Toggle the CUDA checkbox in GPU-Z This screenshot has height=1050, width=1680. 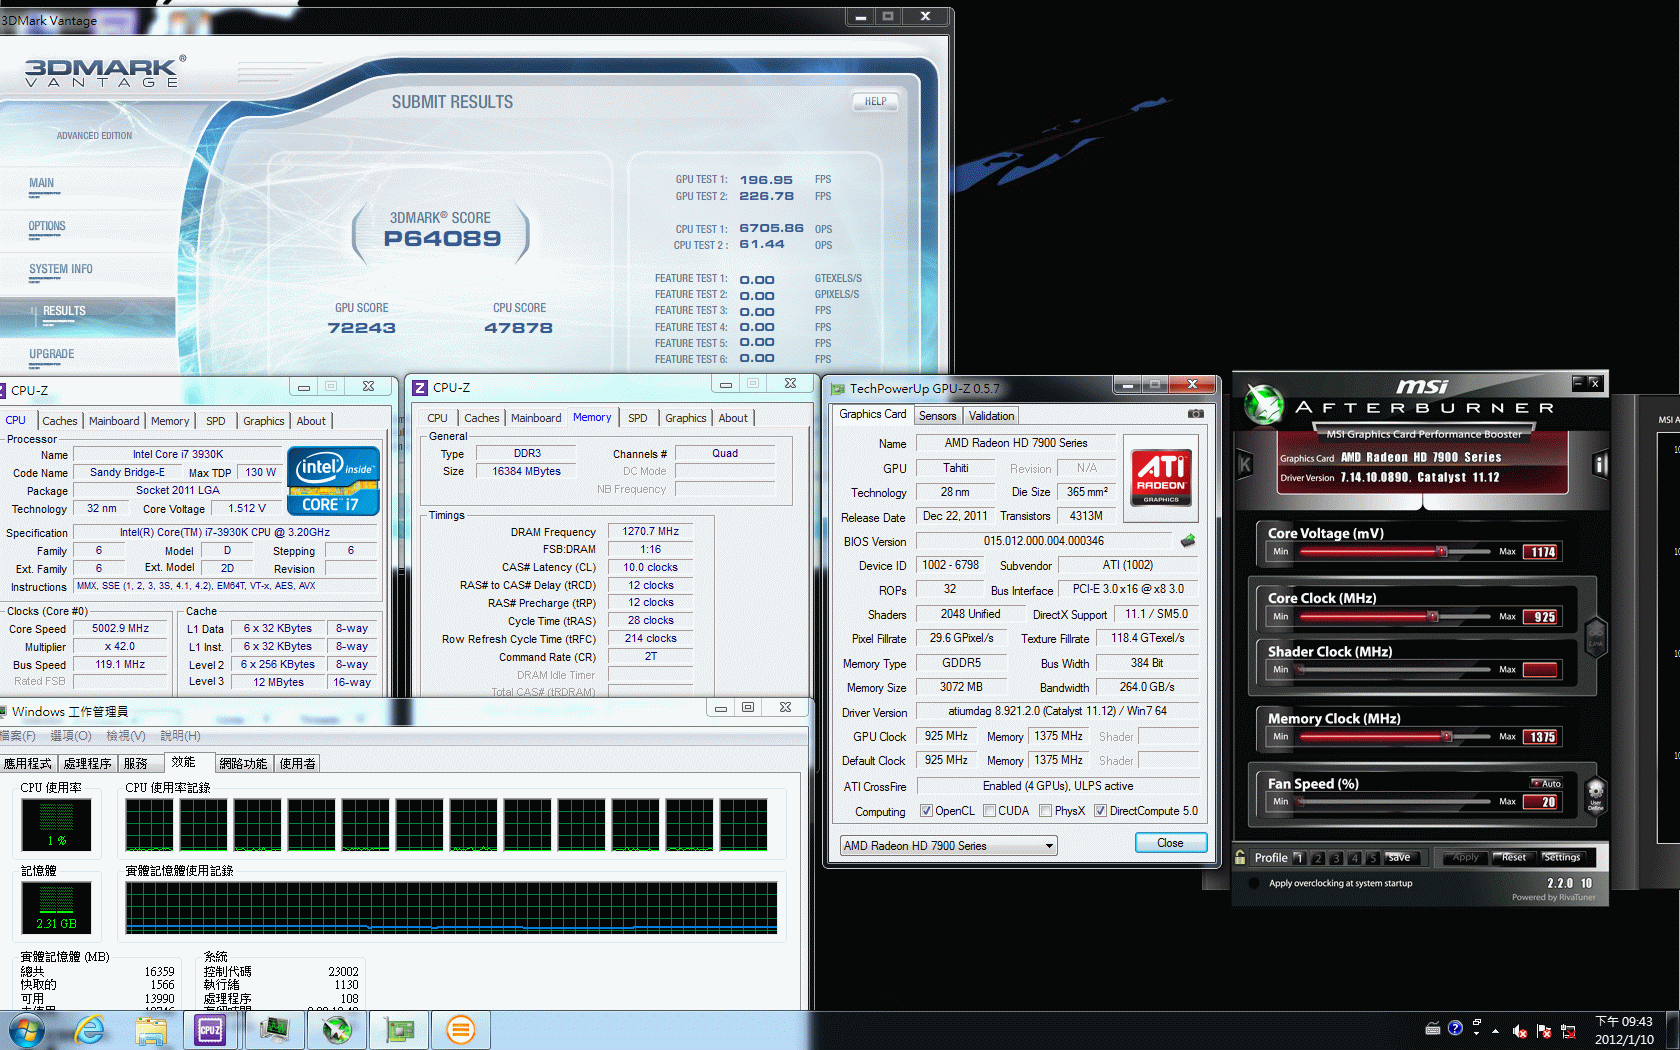(989, 811)
